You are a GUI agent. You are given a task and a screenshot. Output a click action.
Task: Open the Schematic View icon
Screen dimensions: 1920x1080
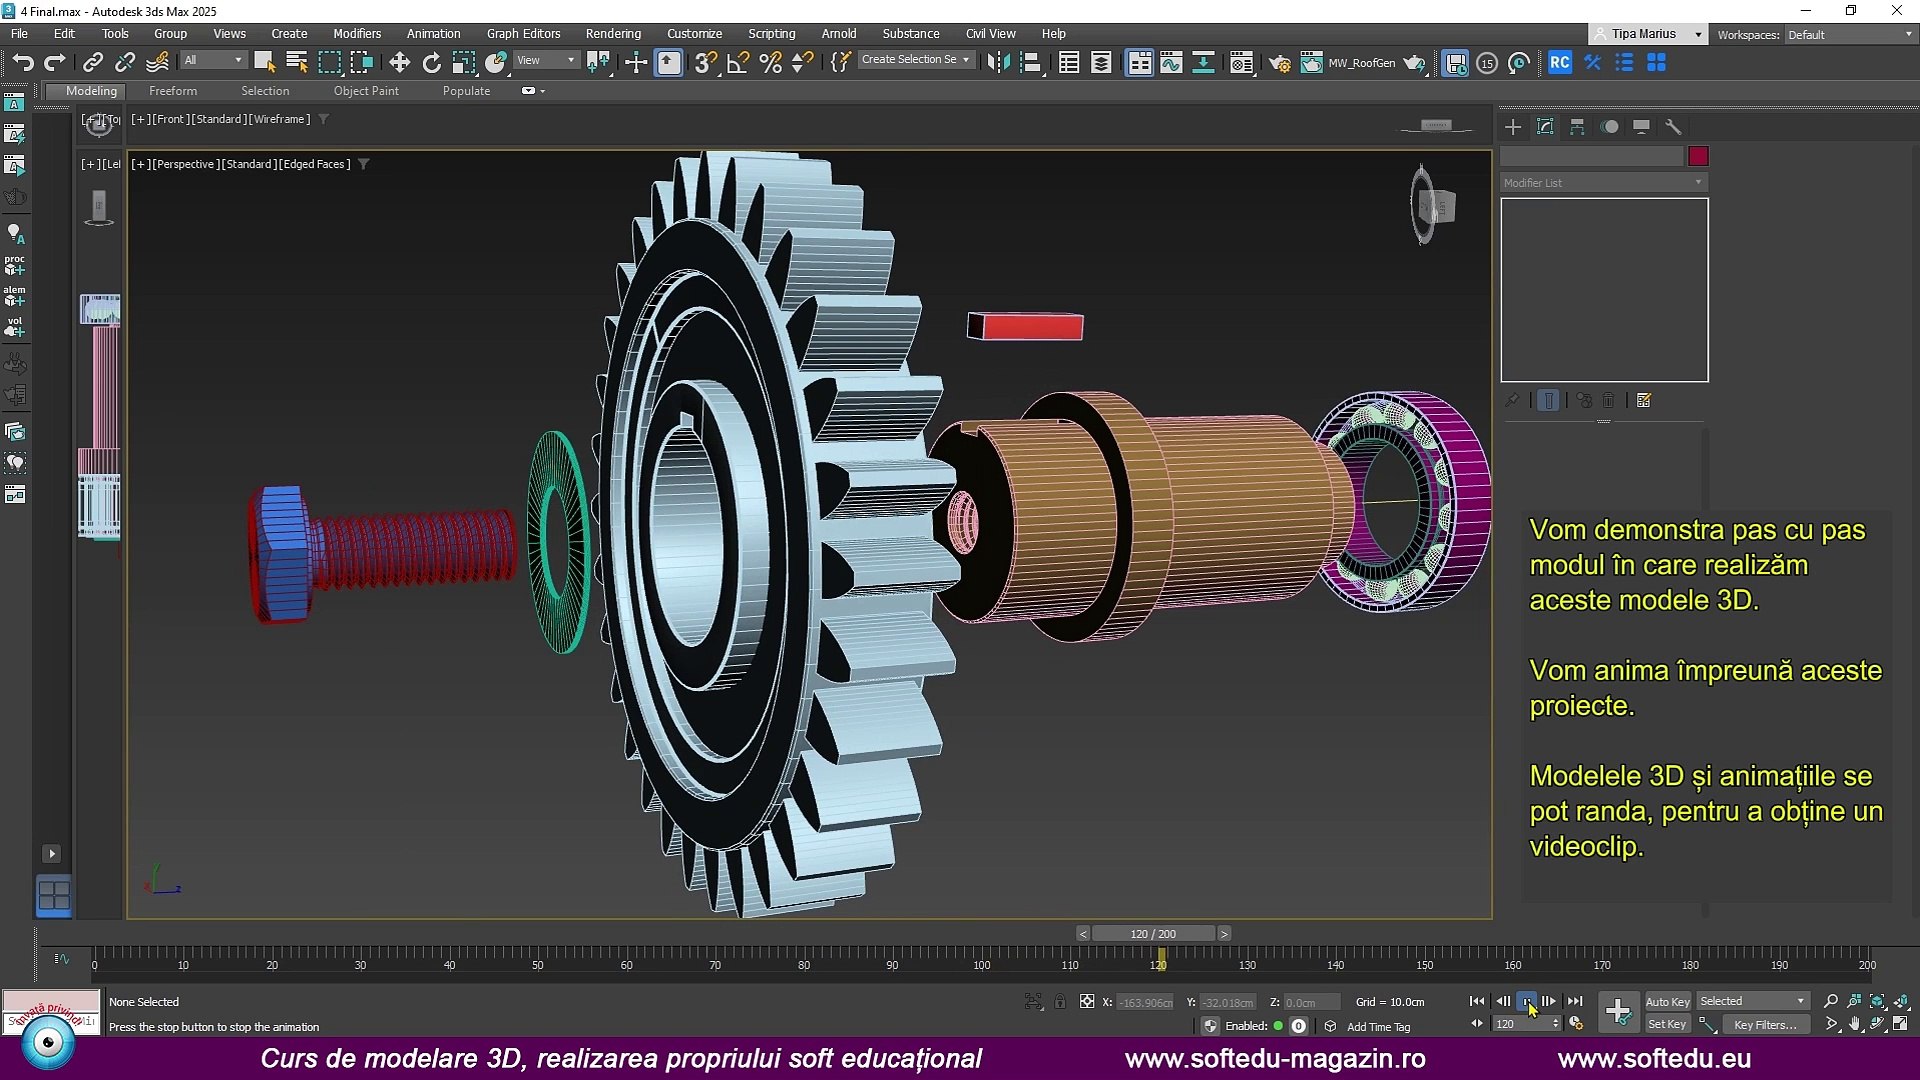[x=1203, y=63]
